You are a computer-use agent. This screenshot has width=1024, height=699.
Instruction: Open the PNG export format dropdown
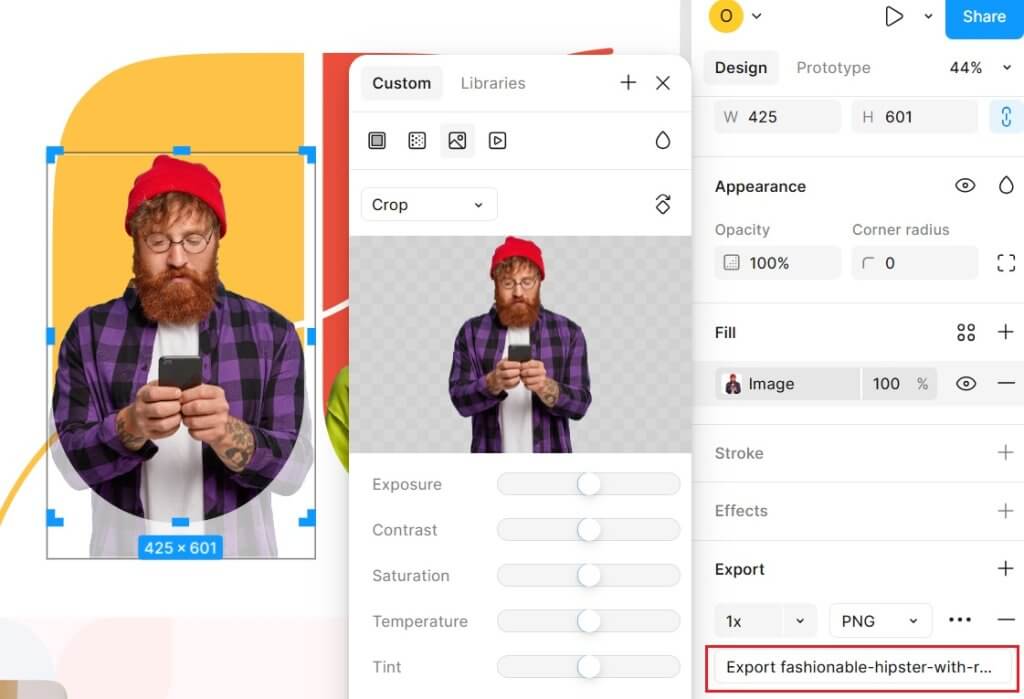tap(880, 621)
